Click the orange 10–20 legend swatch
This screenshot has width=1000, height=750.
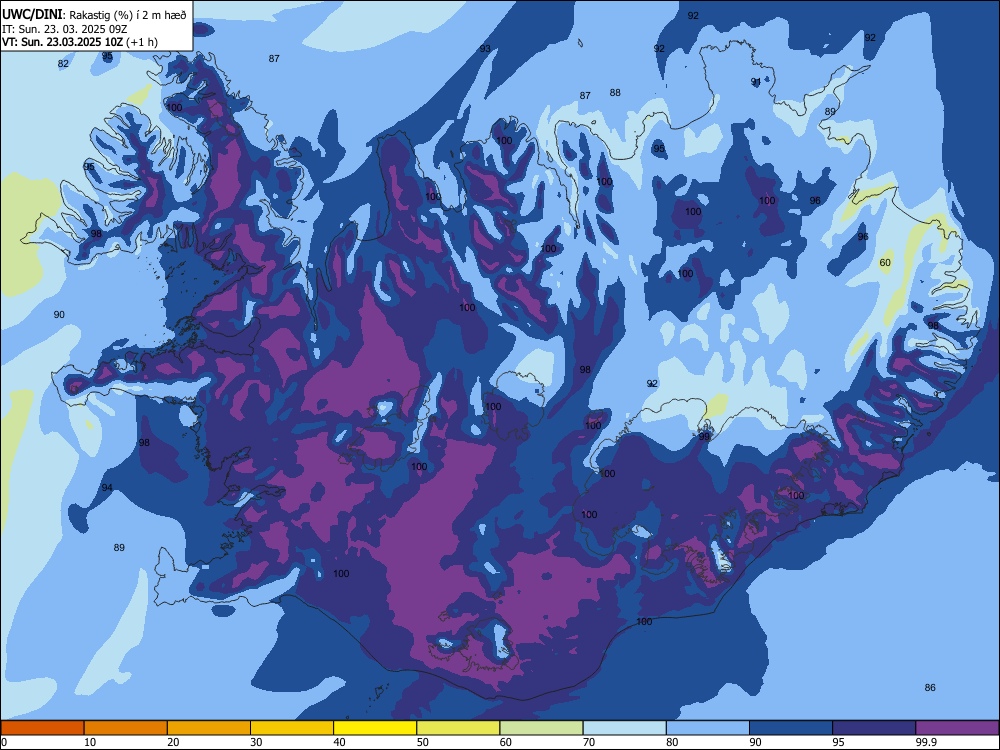click(x=126, y=728)
